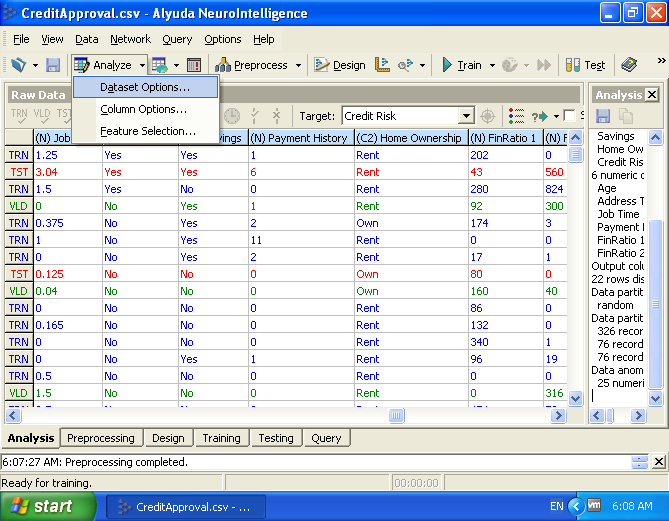Click the architecture search icon
The width and height of the screenshot is (669, 521).
pos(405,65)
